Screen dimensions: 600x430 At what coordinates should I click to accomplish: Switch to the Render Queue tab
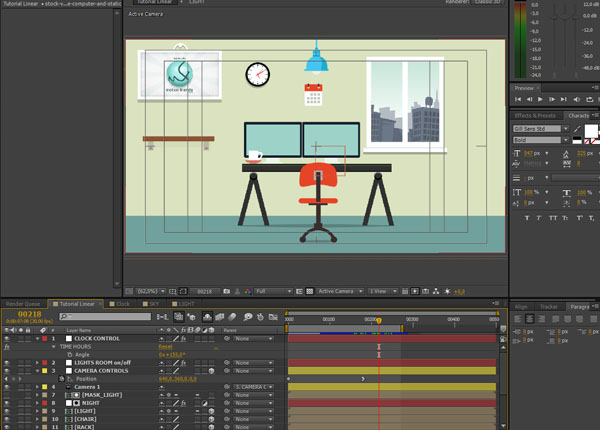23,304
